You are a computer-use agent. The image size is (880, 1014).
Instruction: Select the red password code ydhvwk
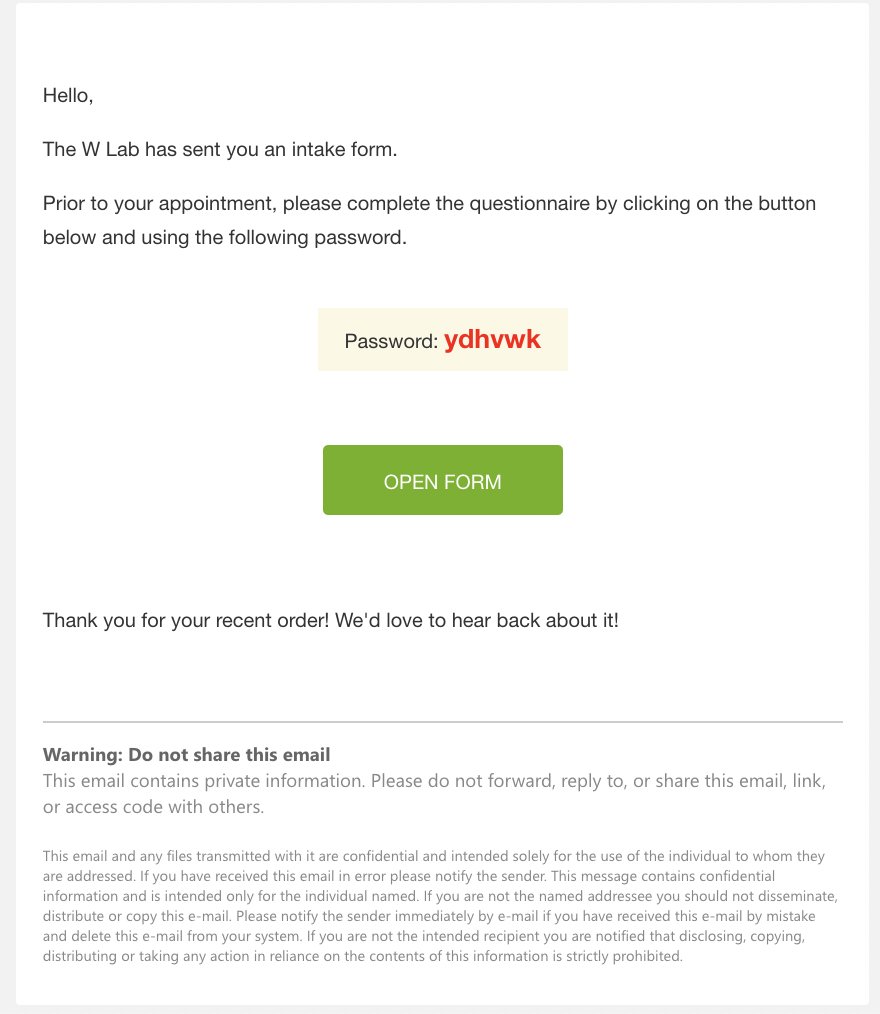tap(492, 340)
